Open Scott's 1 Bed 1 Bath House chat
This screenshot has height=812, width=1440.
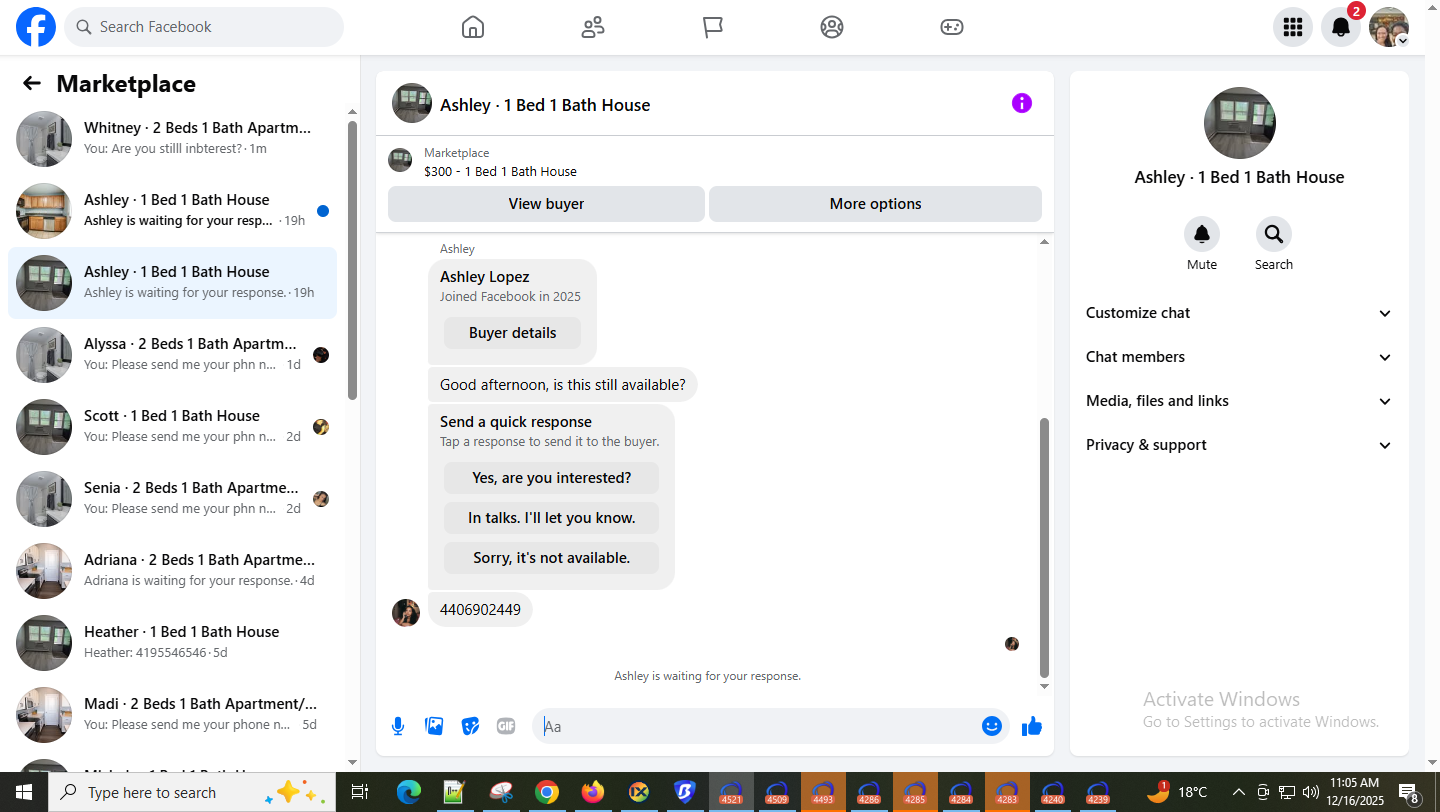coord(172,427)
